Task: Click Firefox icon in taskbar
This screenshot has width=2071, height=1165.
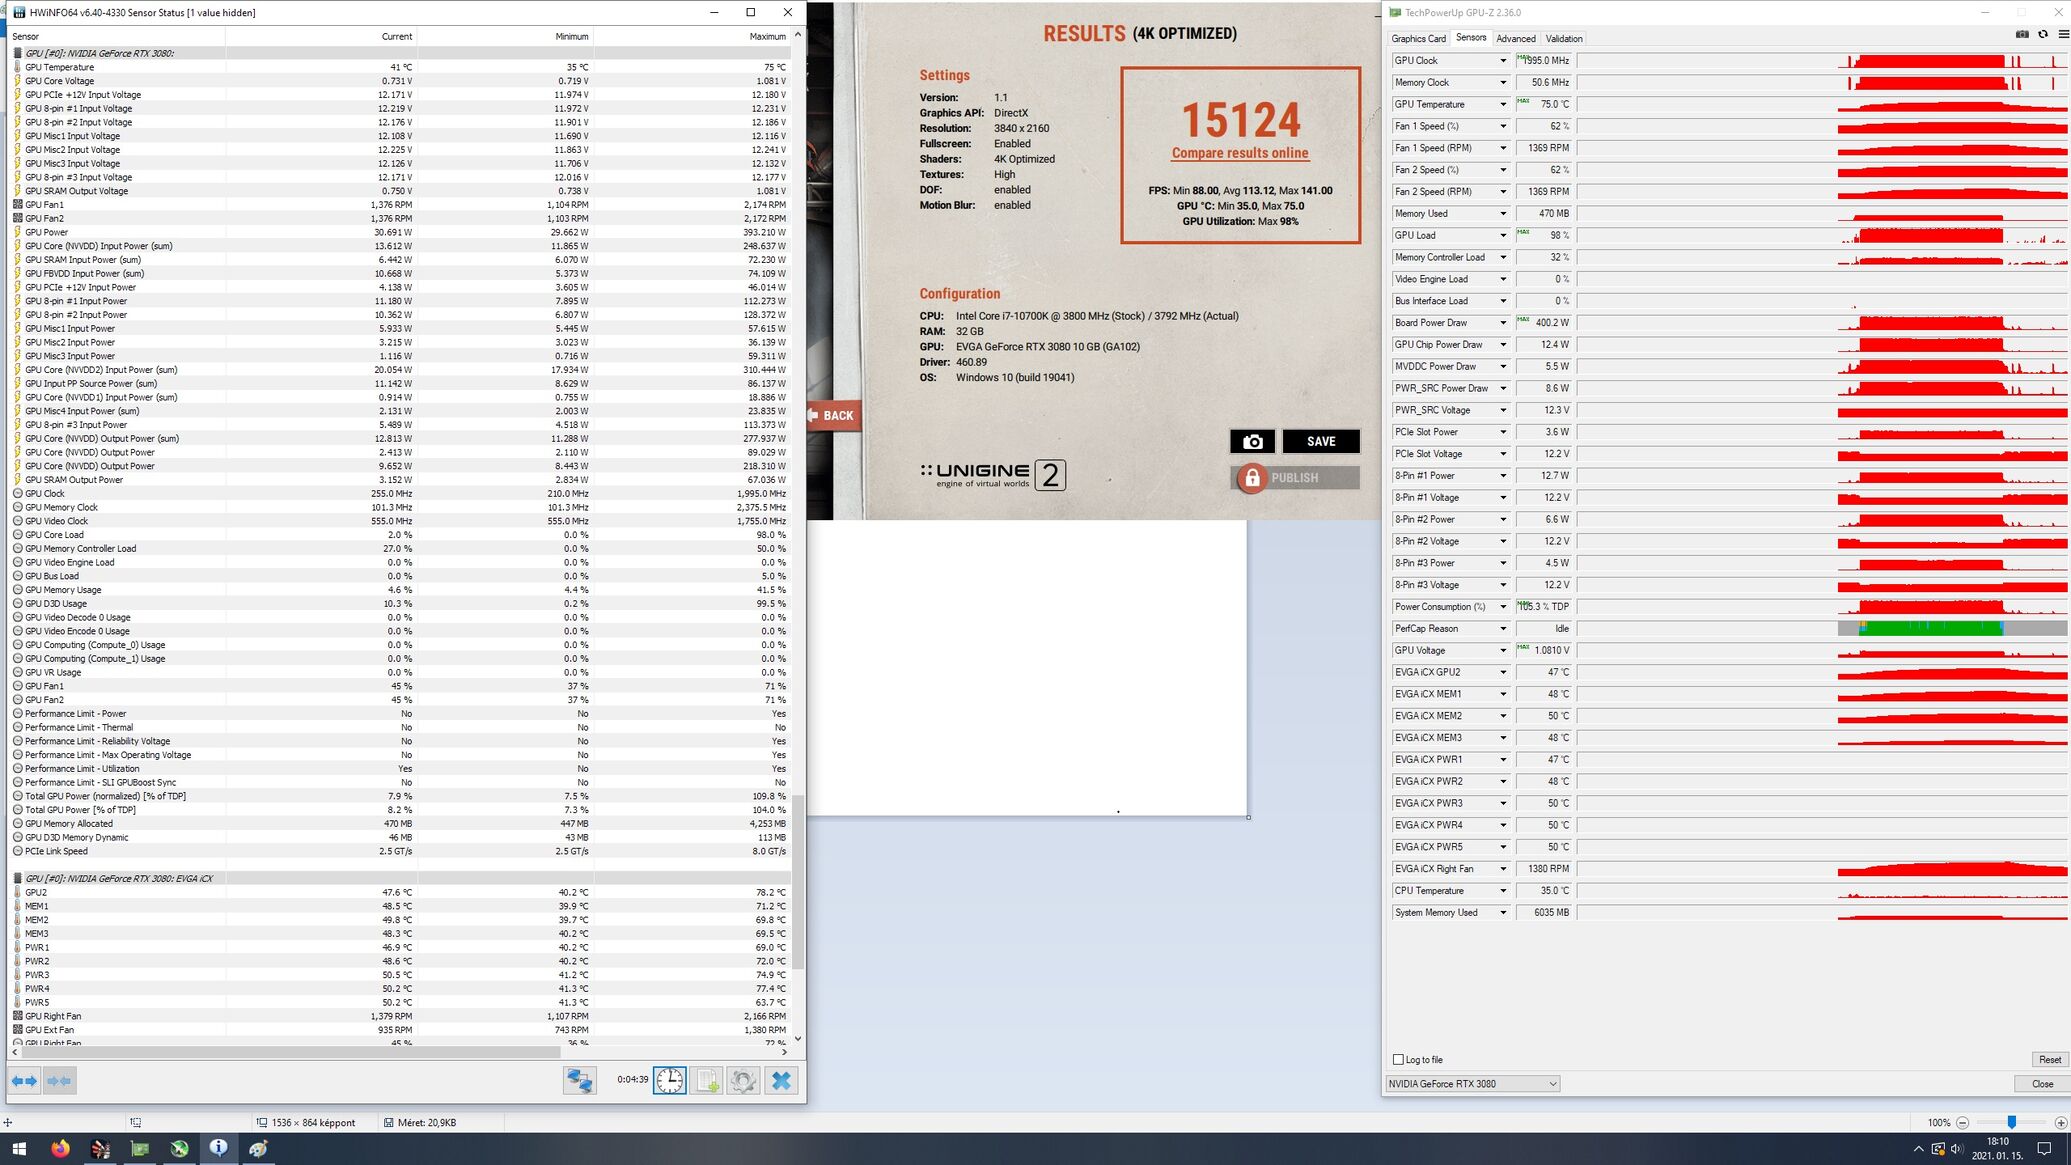Action: click(61, 1148)
